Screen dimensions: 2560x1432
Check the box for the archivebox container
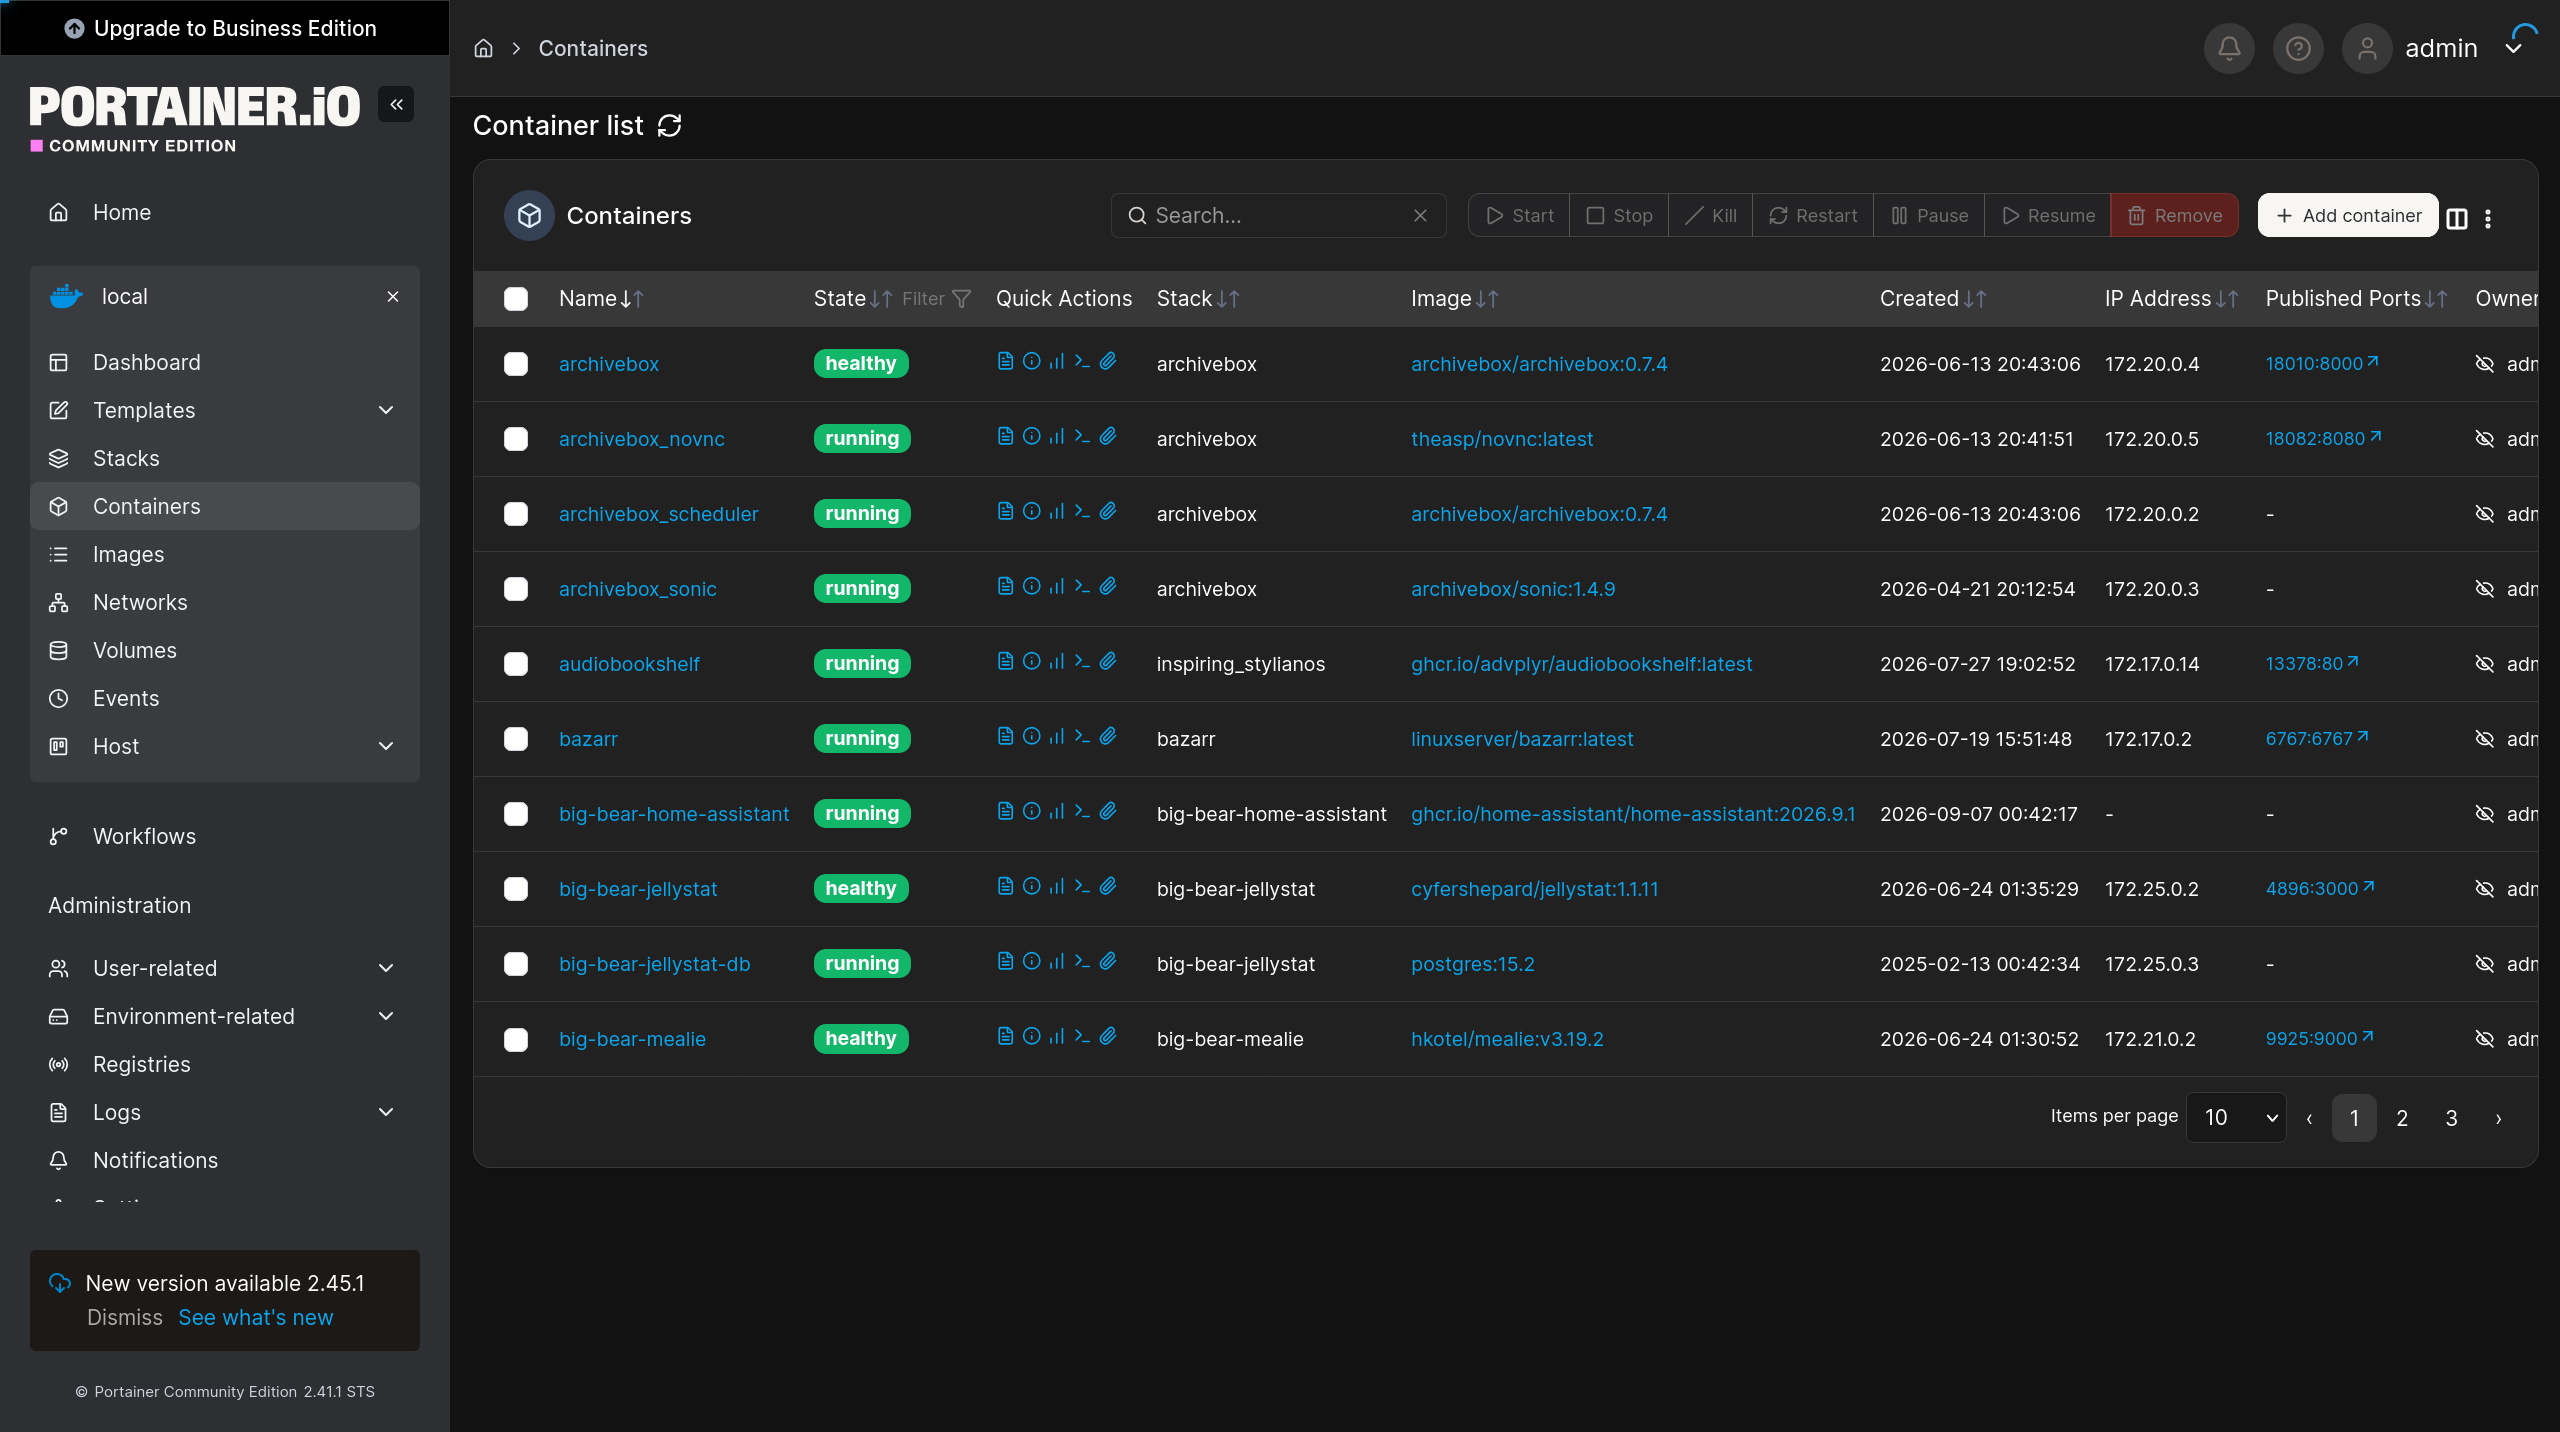pyautogui.click(x=516, y=364)
